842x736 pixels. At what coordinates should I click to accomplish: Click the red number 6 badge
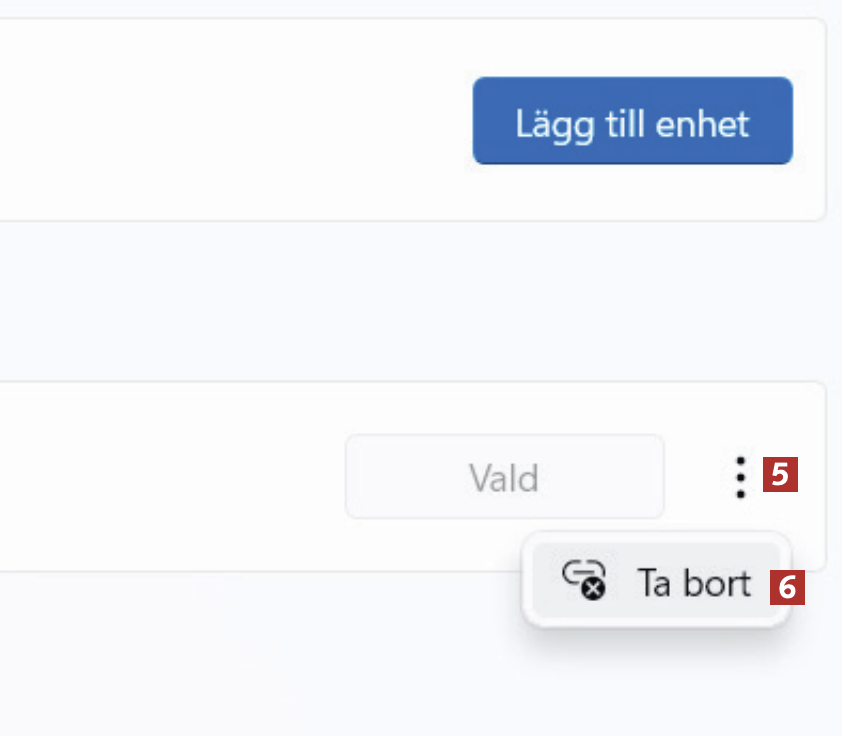(787, 587)
